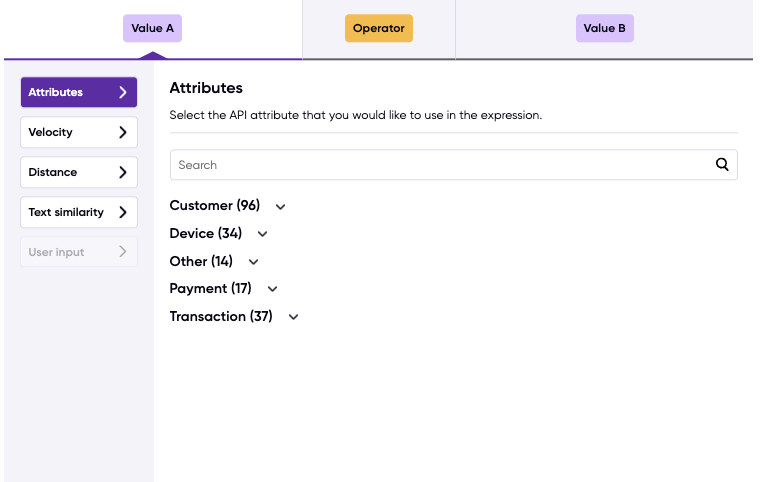Click the arrow icon on Attributes

[x=123, y=92]
